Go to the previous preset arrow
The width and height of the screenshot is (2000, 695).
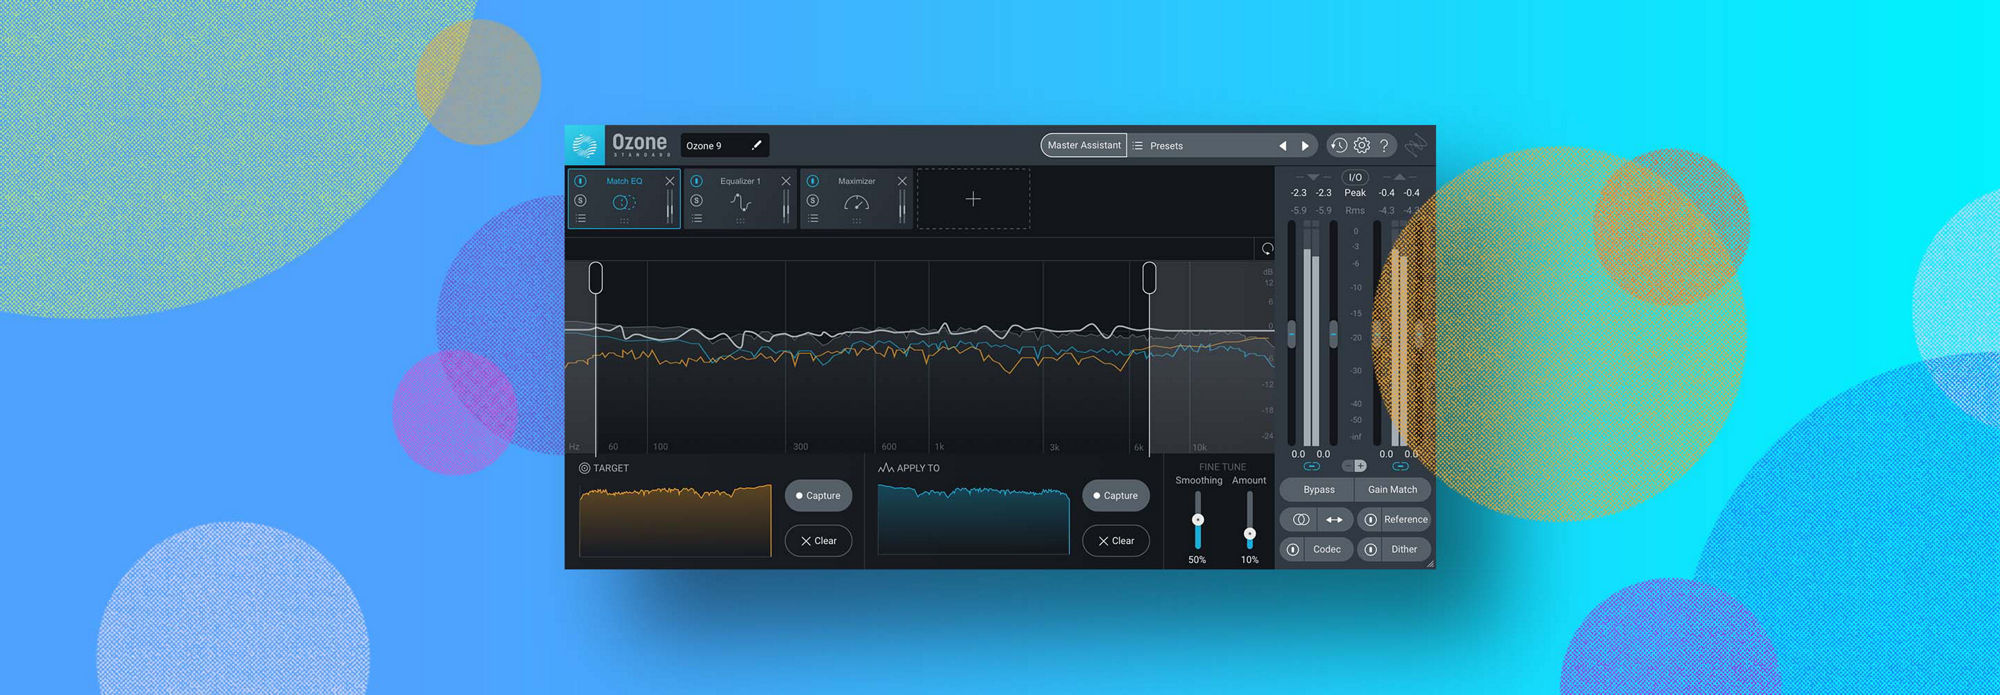pyautogui.click(x=1282, y=146)
